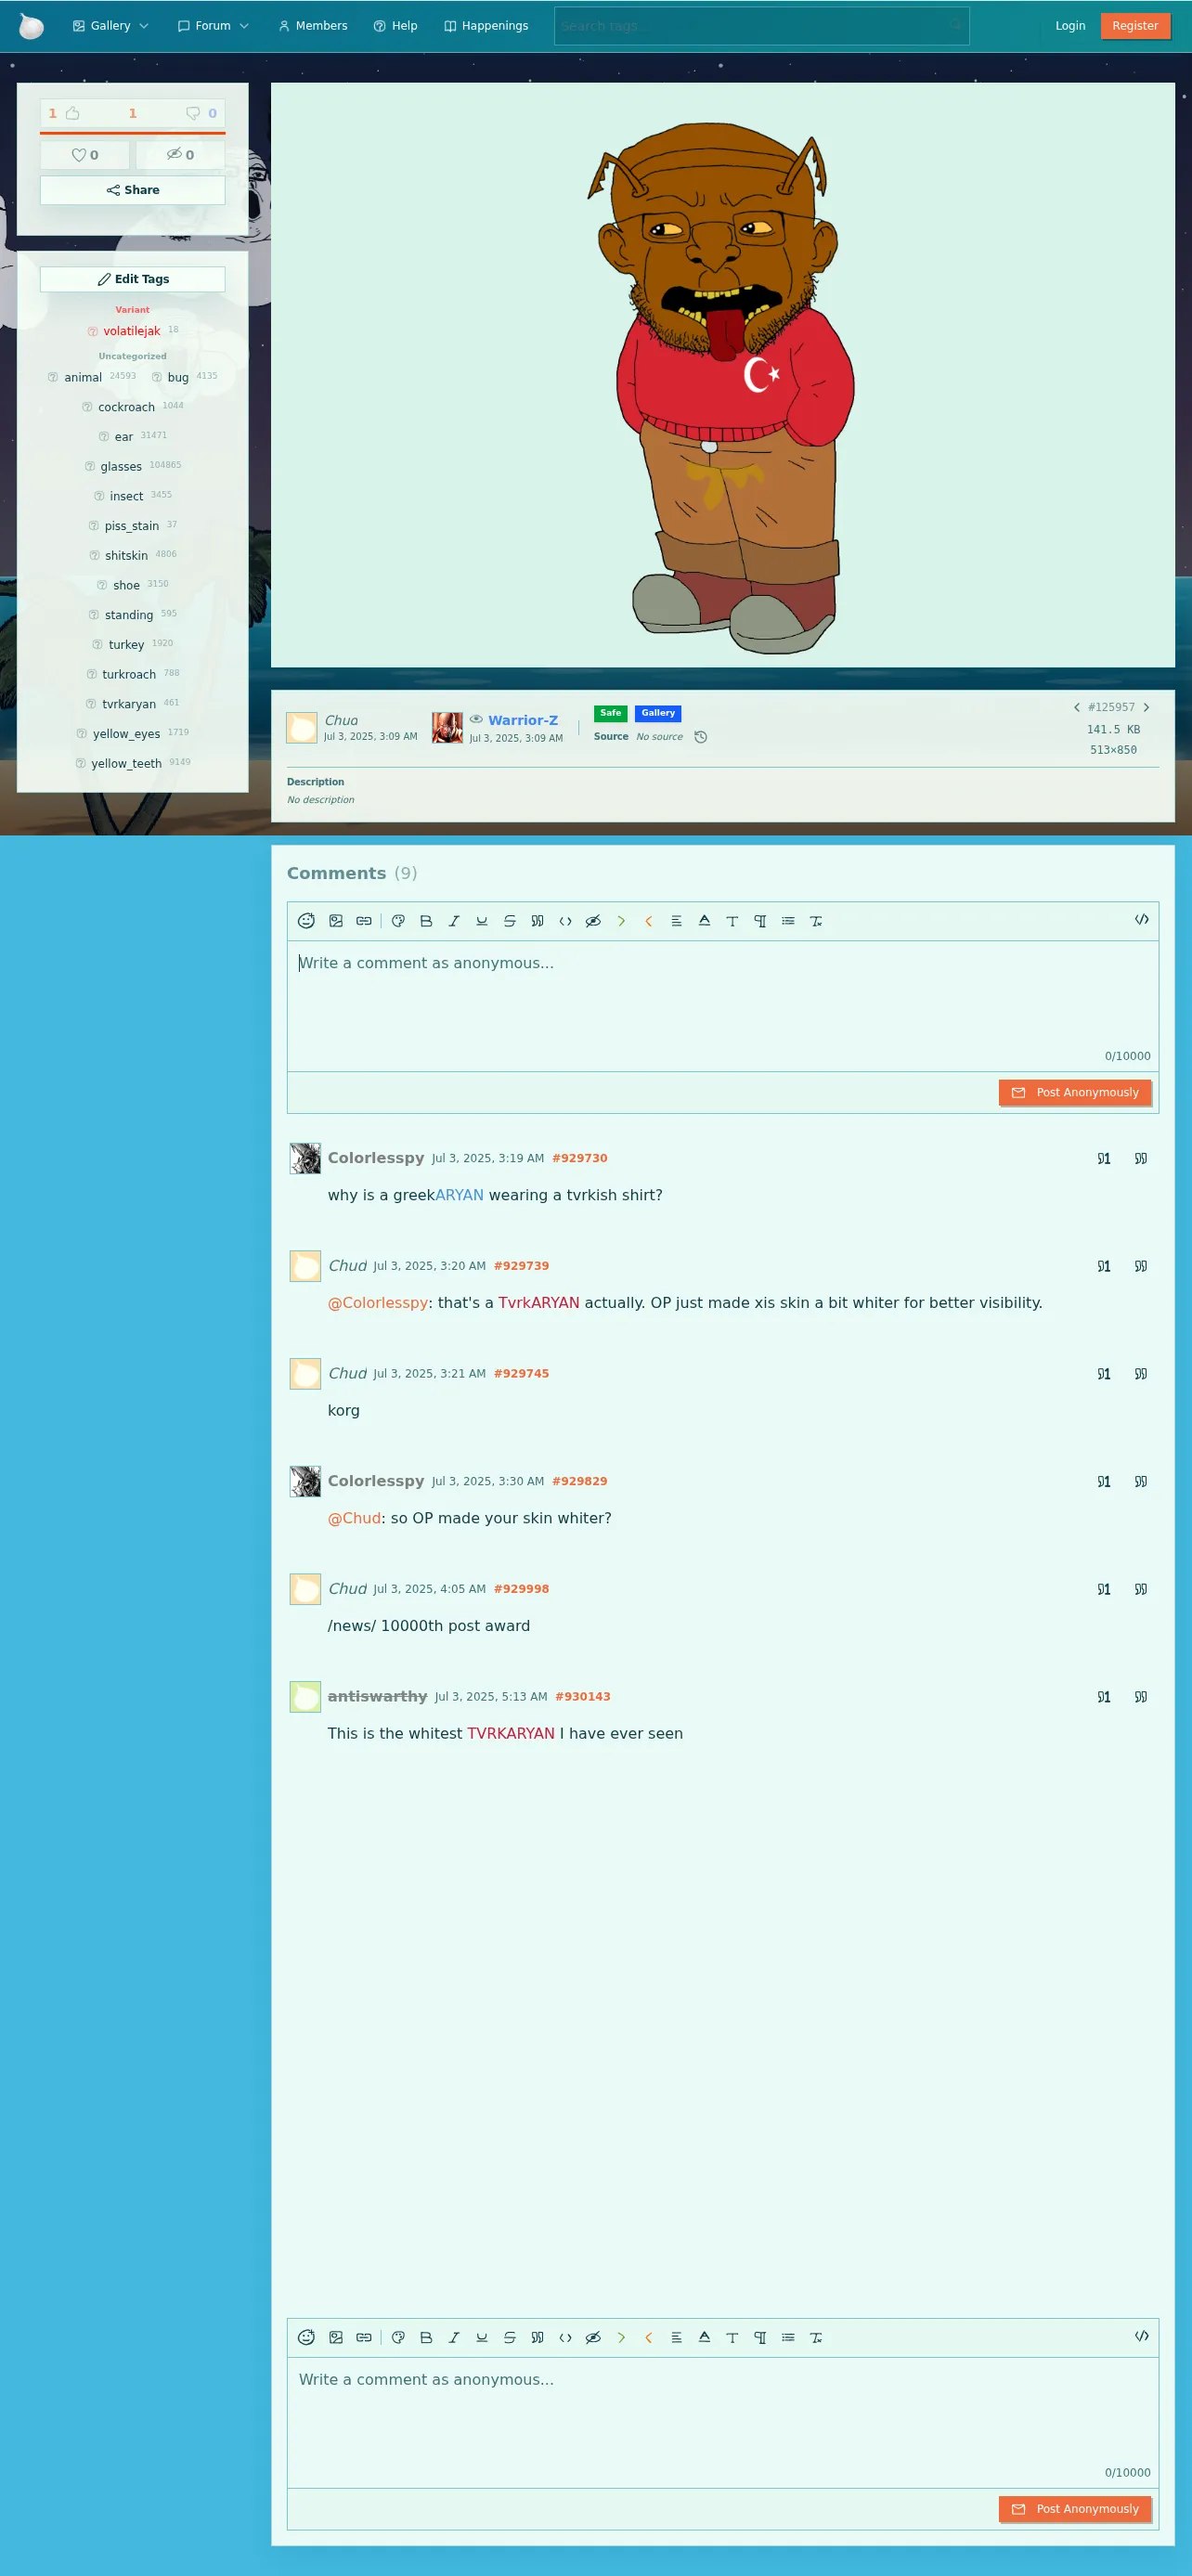Reply to Colorlesspy's comment #929730
The image size is (1192, 2576).
[x=1104, y=1159]
